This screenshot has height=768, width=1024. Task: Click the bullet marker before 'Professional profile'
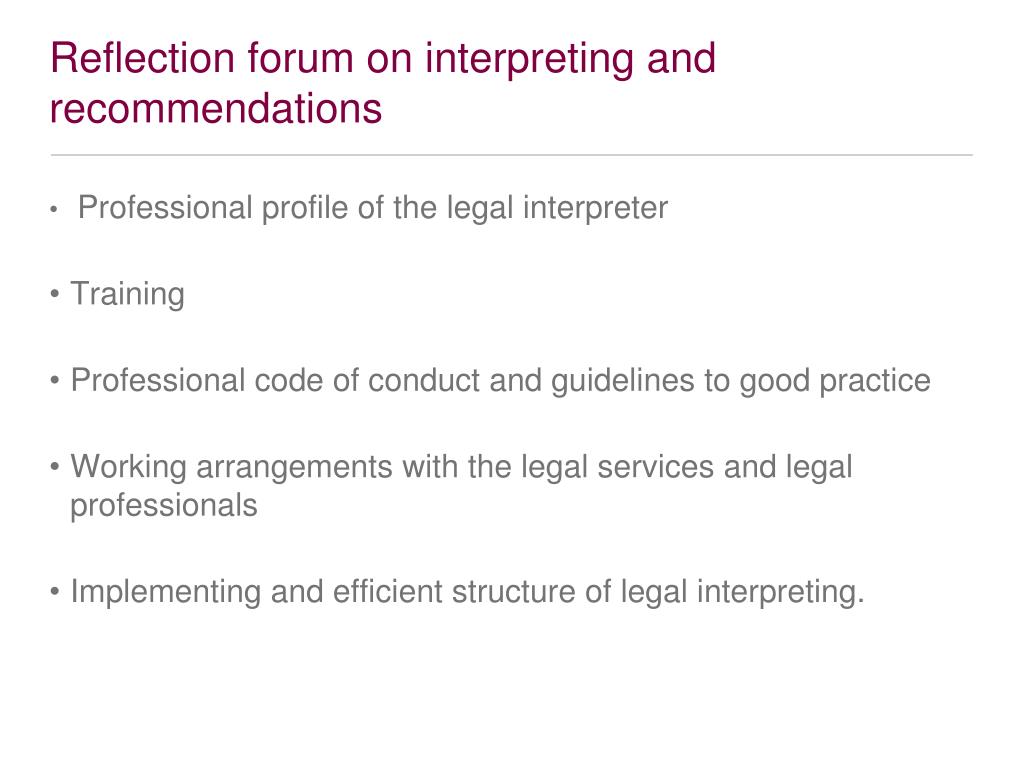tap(54, 210)
